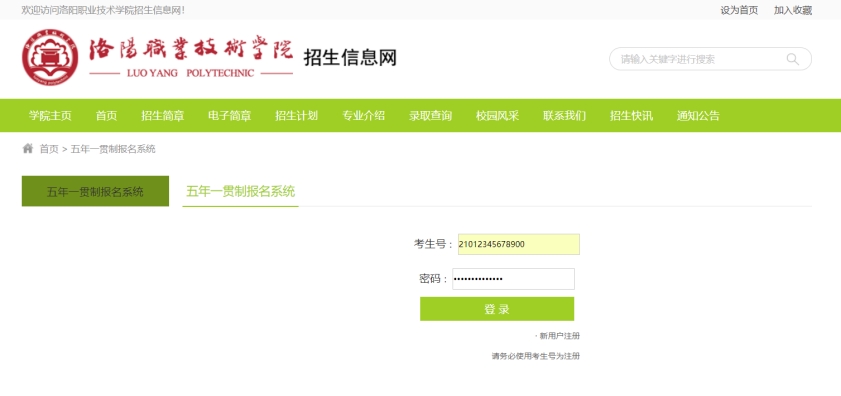The width and height of the screenshot is (841, 396).
Task: Focus the 密码 password field
Action: tap(513, 279)
